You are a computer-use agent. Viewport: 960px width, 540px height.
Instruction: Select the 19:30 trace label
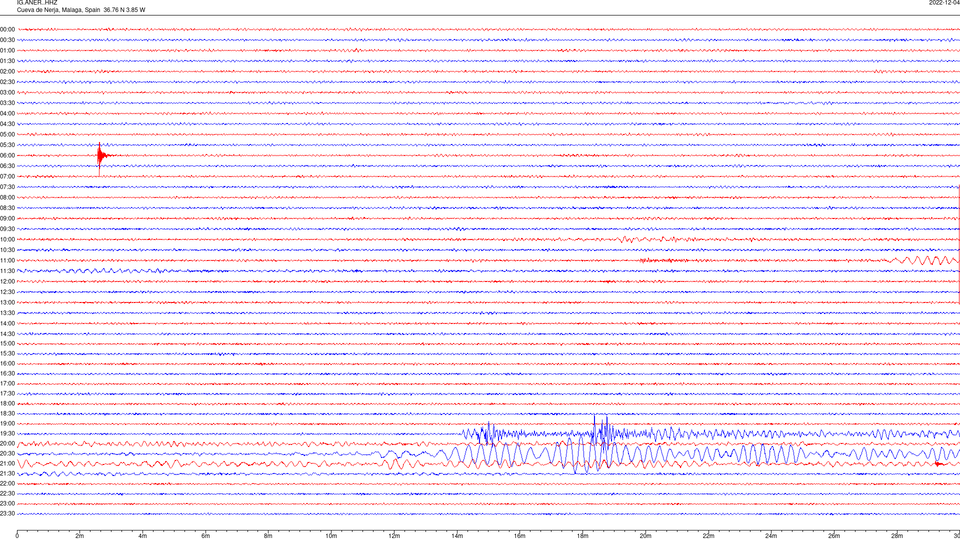tap(7, 433)
